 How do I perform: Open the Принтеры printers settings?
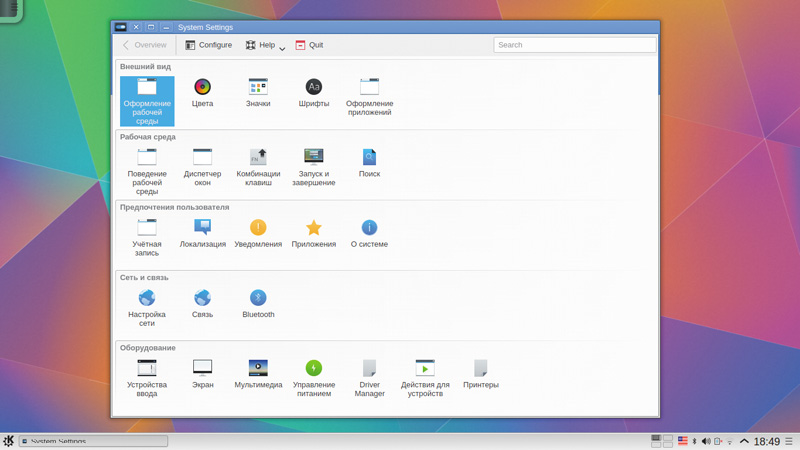click(481, 374)
